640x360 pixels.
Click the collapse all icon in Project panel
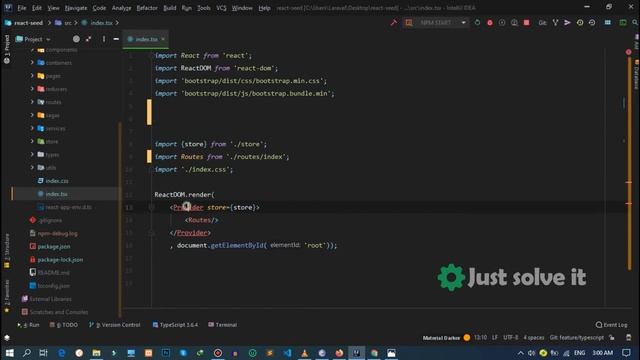(89, 39)
